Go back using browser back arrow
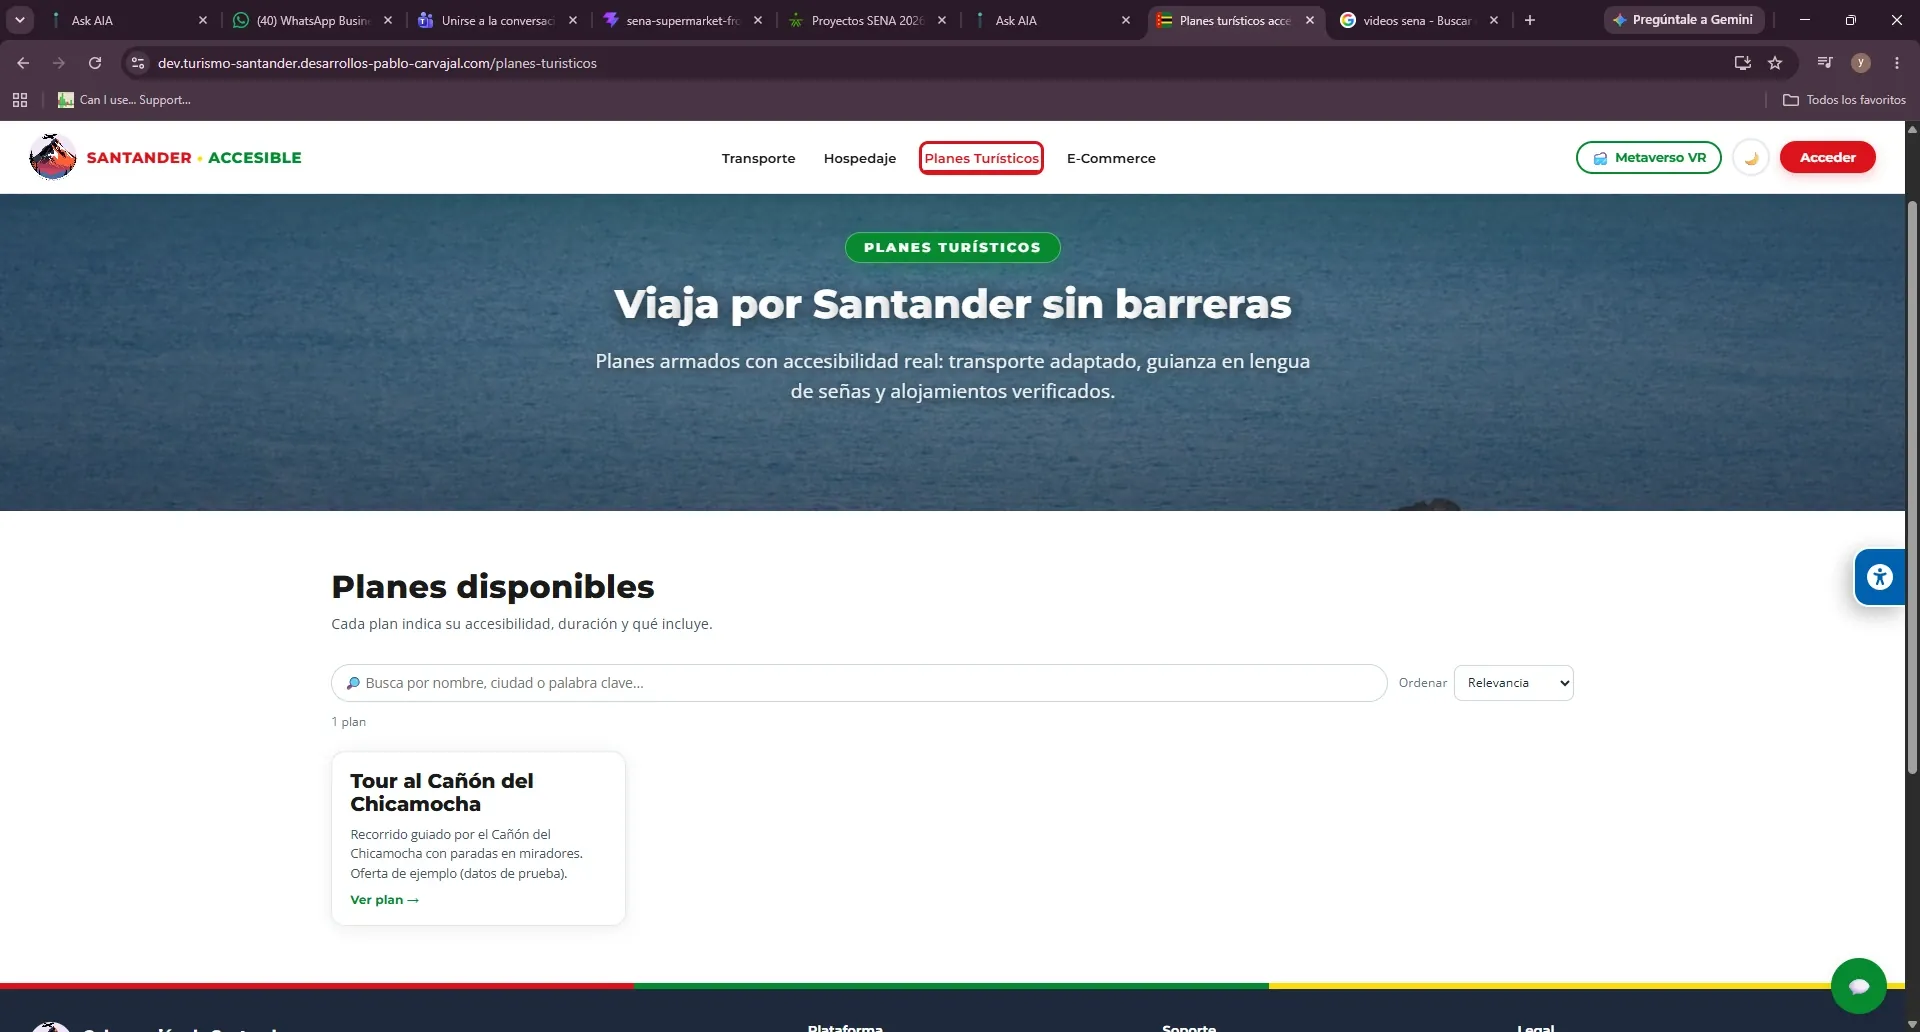1920x1032 pixels. [23, 63]
